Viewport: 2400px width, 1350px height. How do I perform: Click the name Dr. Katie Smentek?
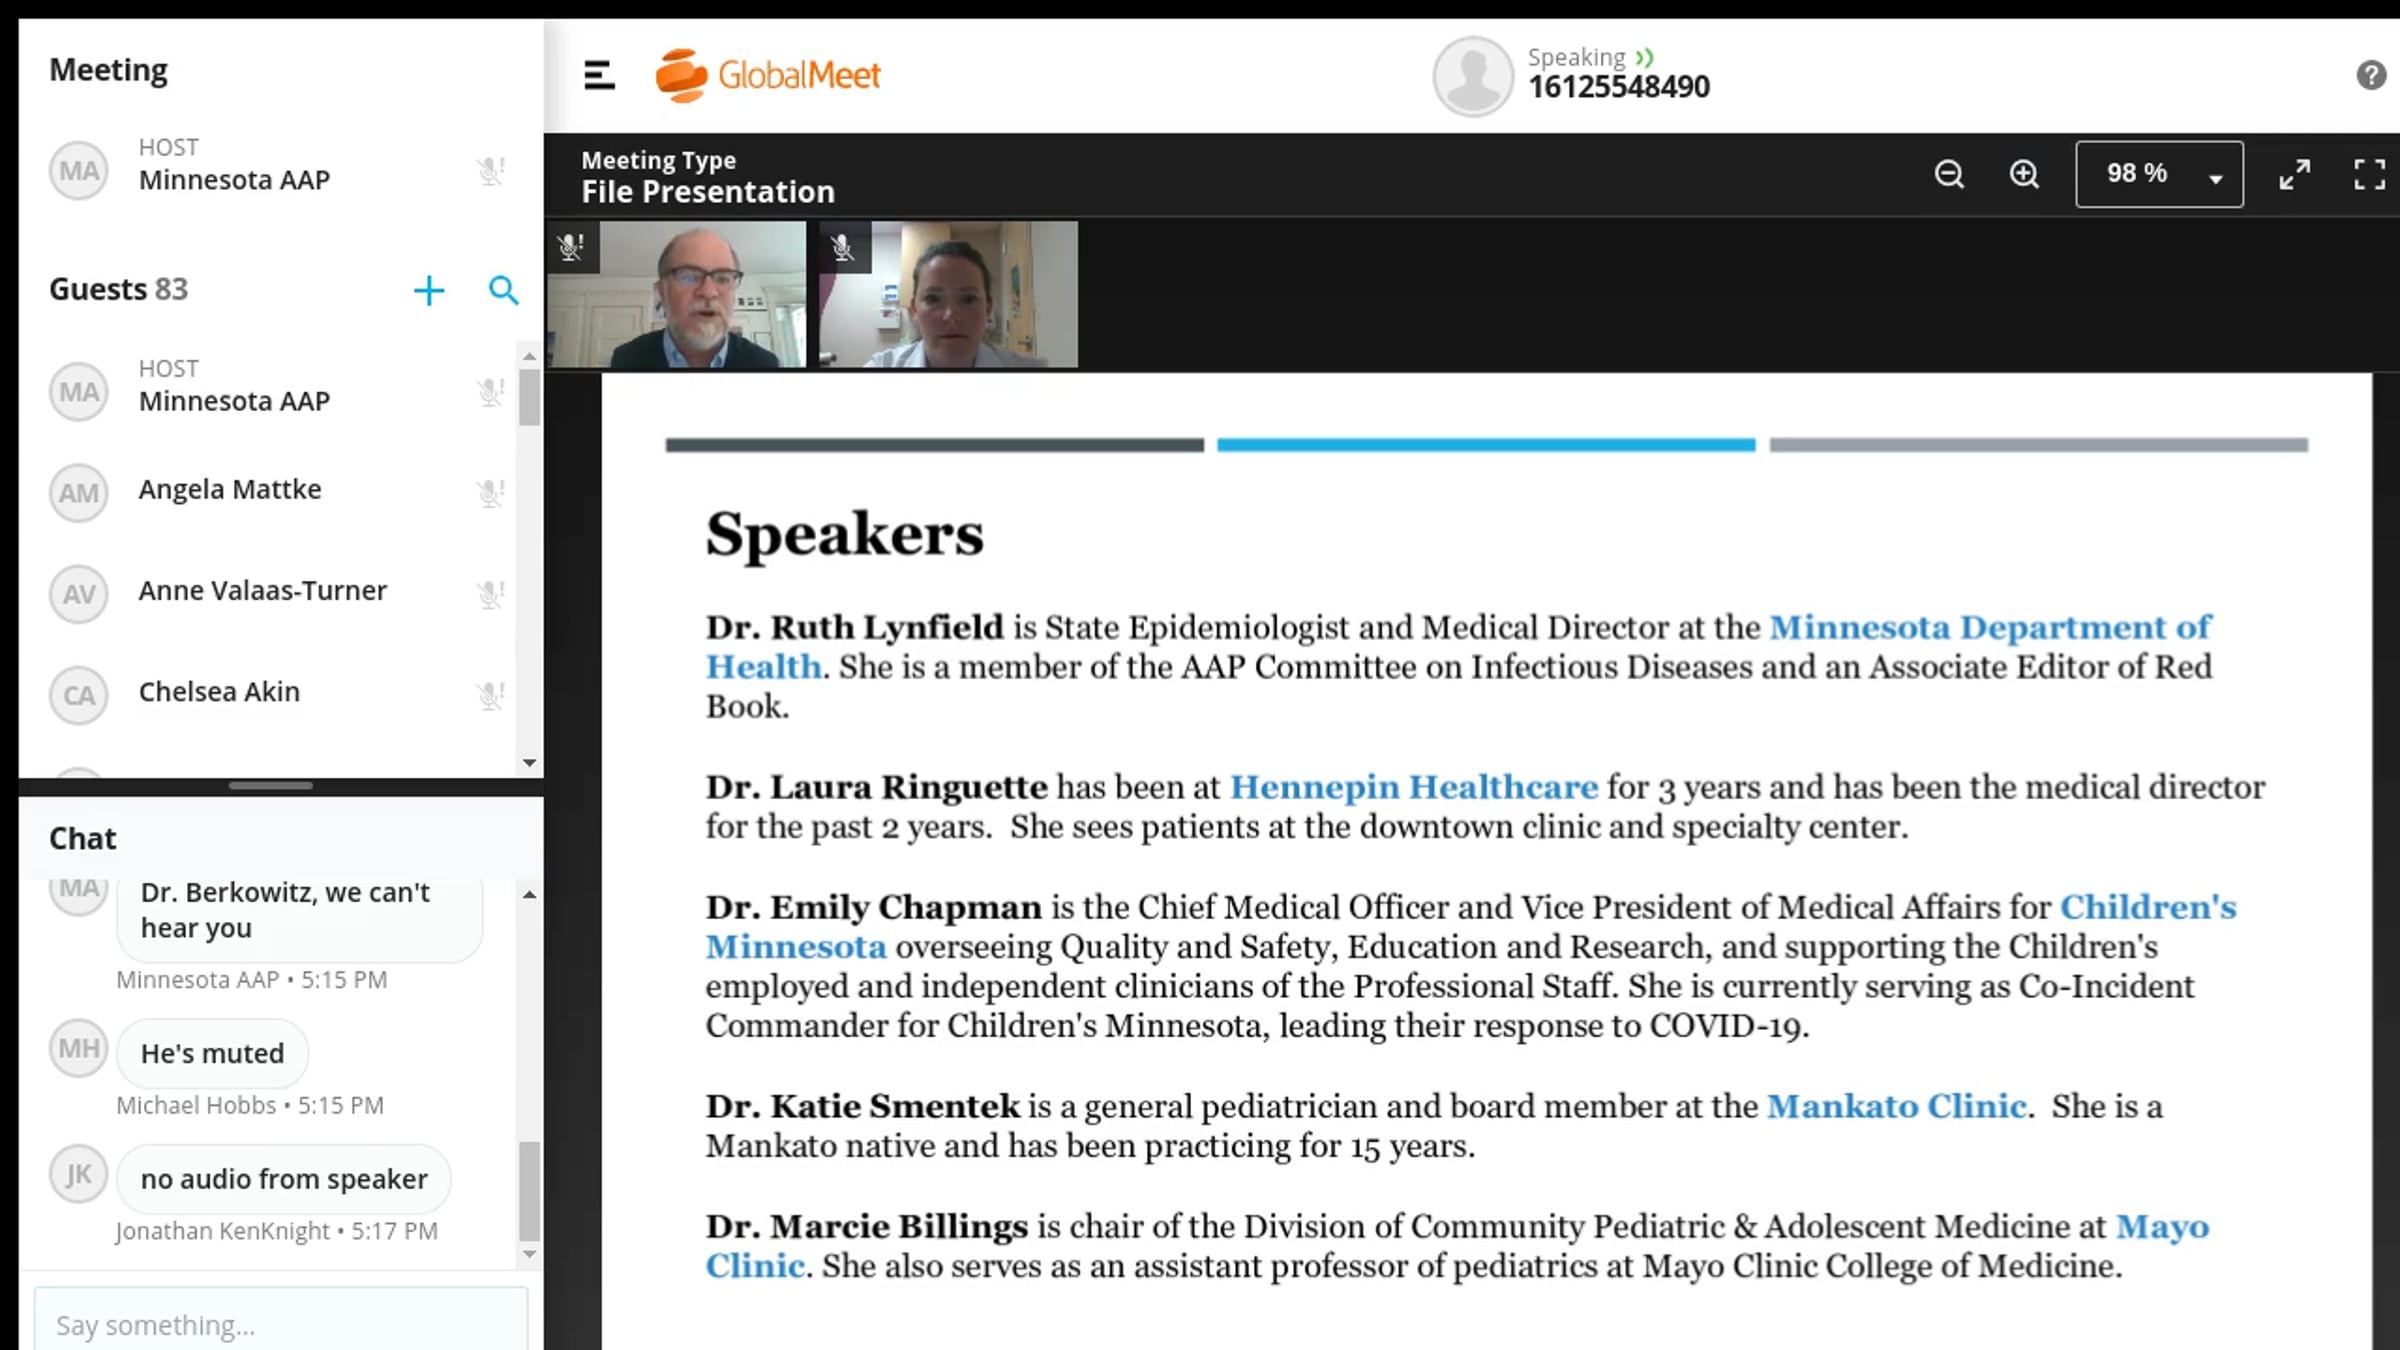coord(863,1106)
